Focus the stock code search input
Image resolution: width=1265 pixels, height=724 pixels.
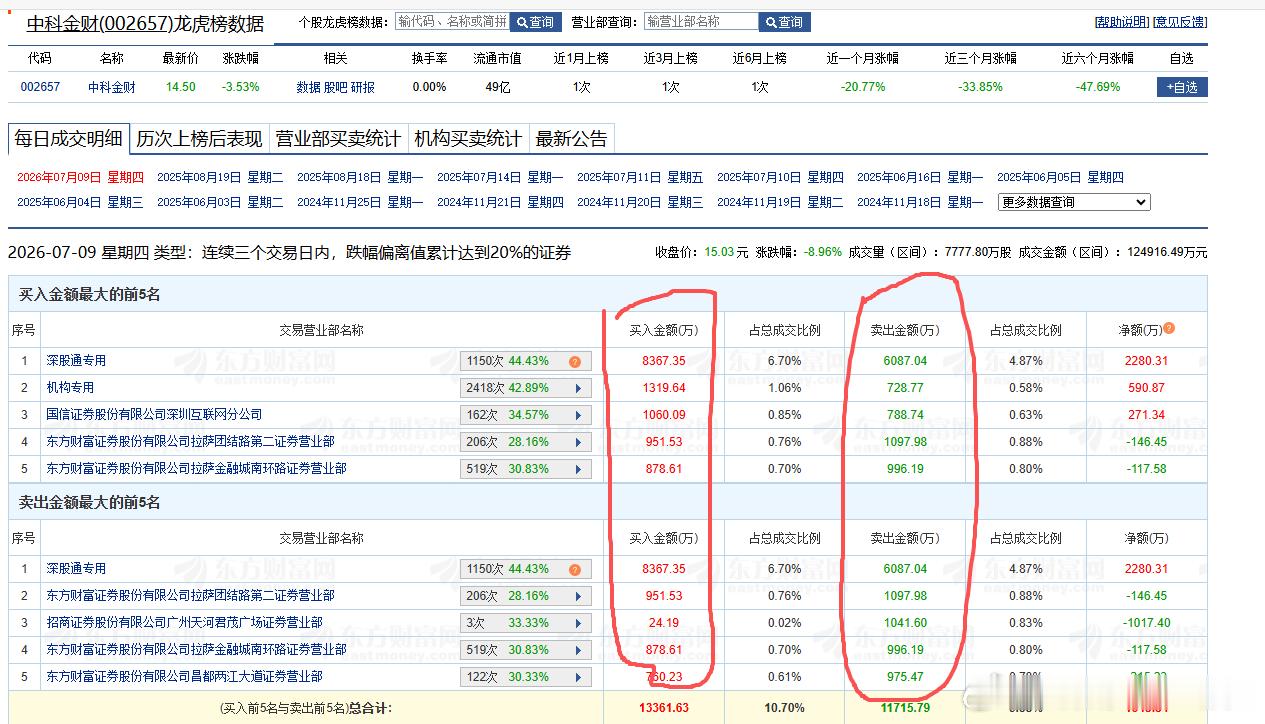coord(452,22)
